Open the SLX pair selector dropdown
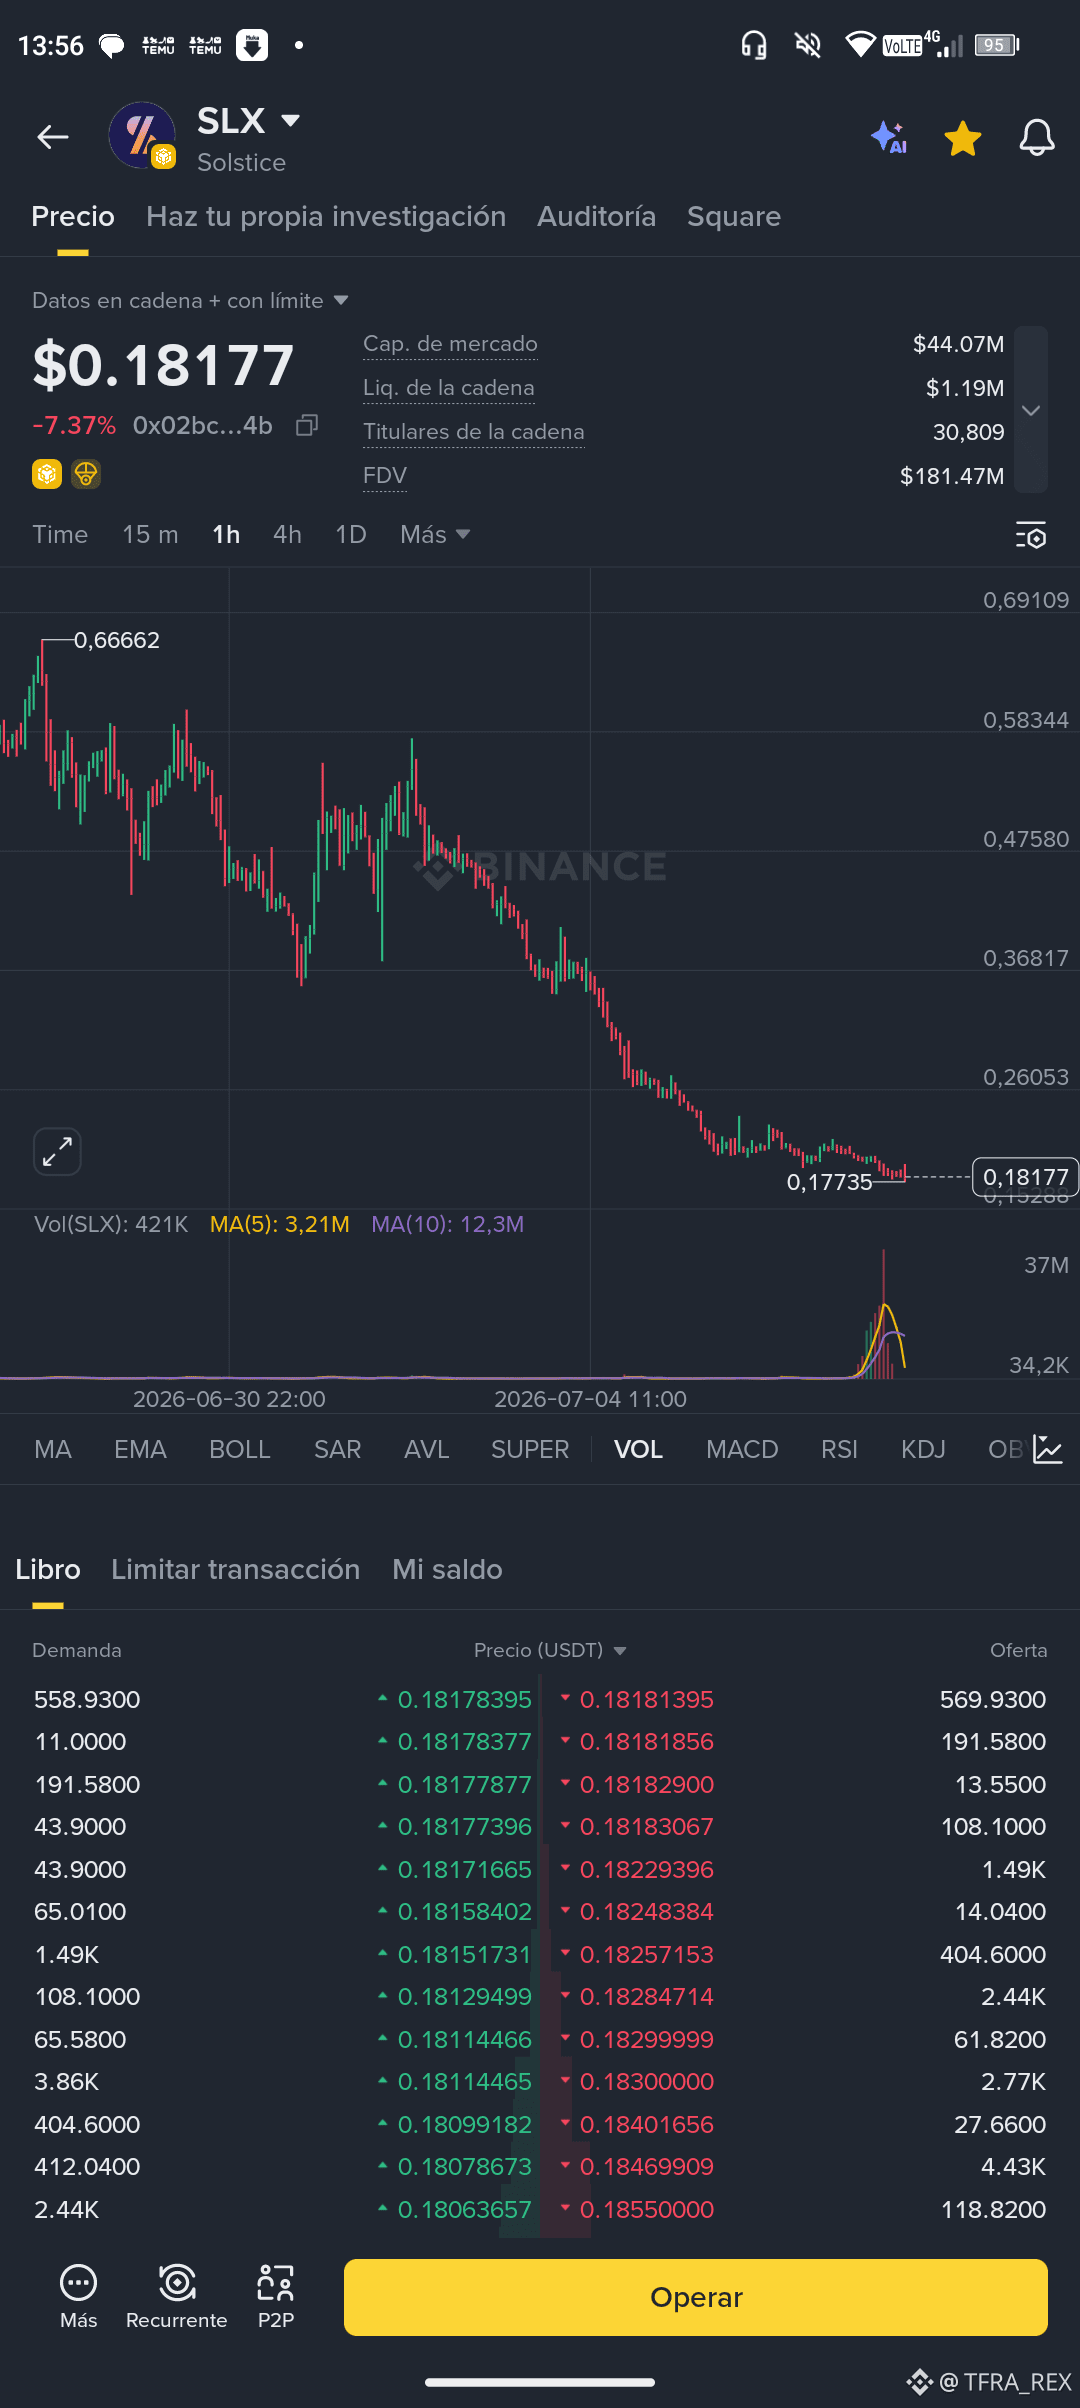The height and width of the screenshot is (2408, 1080). [290, 121]
